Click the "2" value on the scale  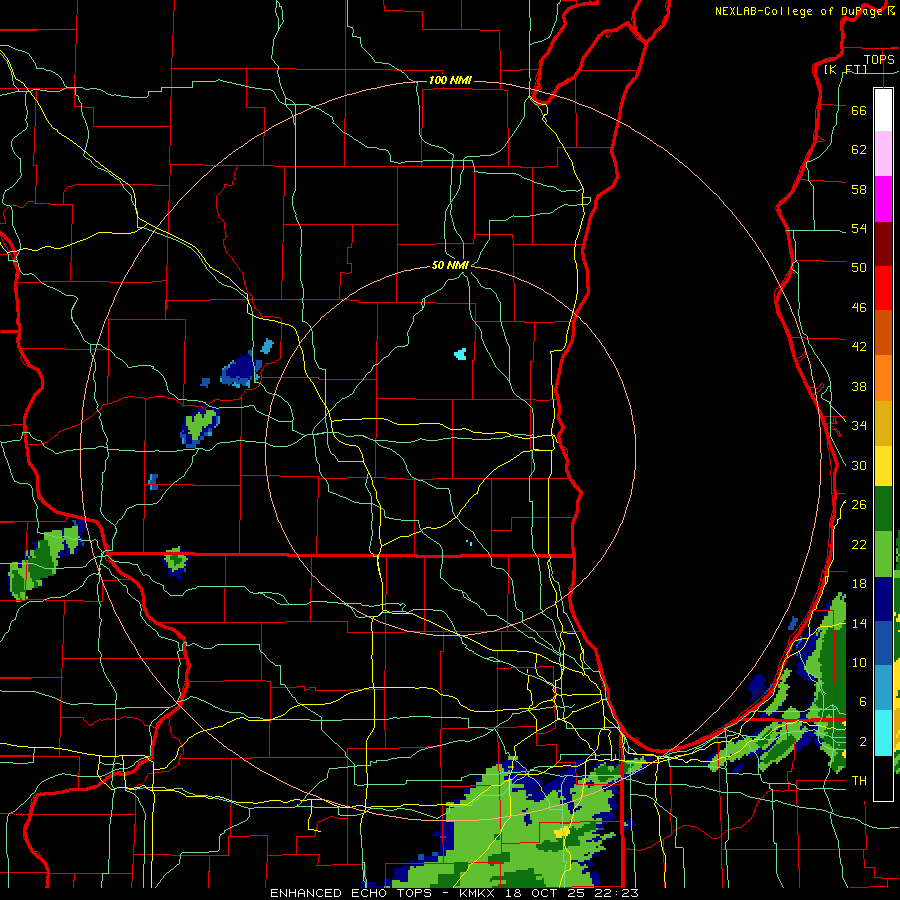click(863, 742)
